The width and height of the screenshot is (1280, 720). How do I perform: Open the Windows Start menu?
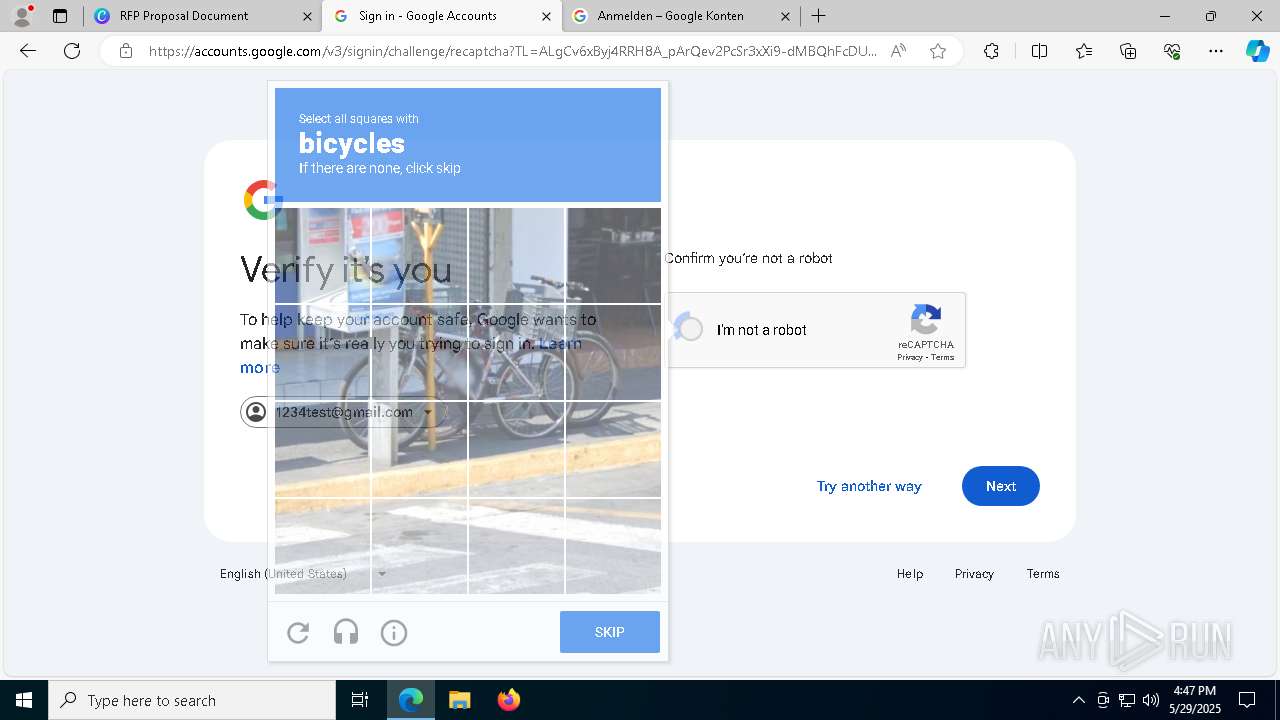coord(24,700)
